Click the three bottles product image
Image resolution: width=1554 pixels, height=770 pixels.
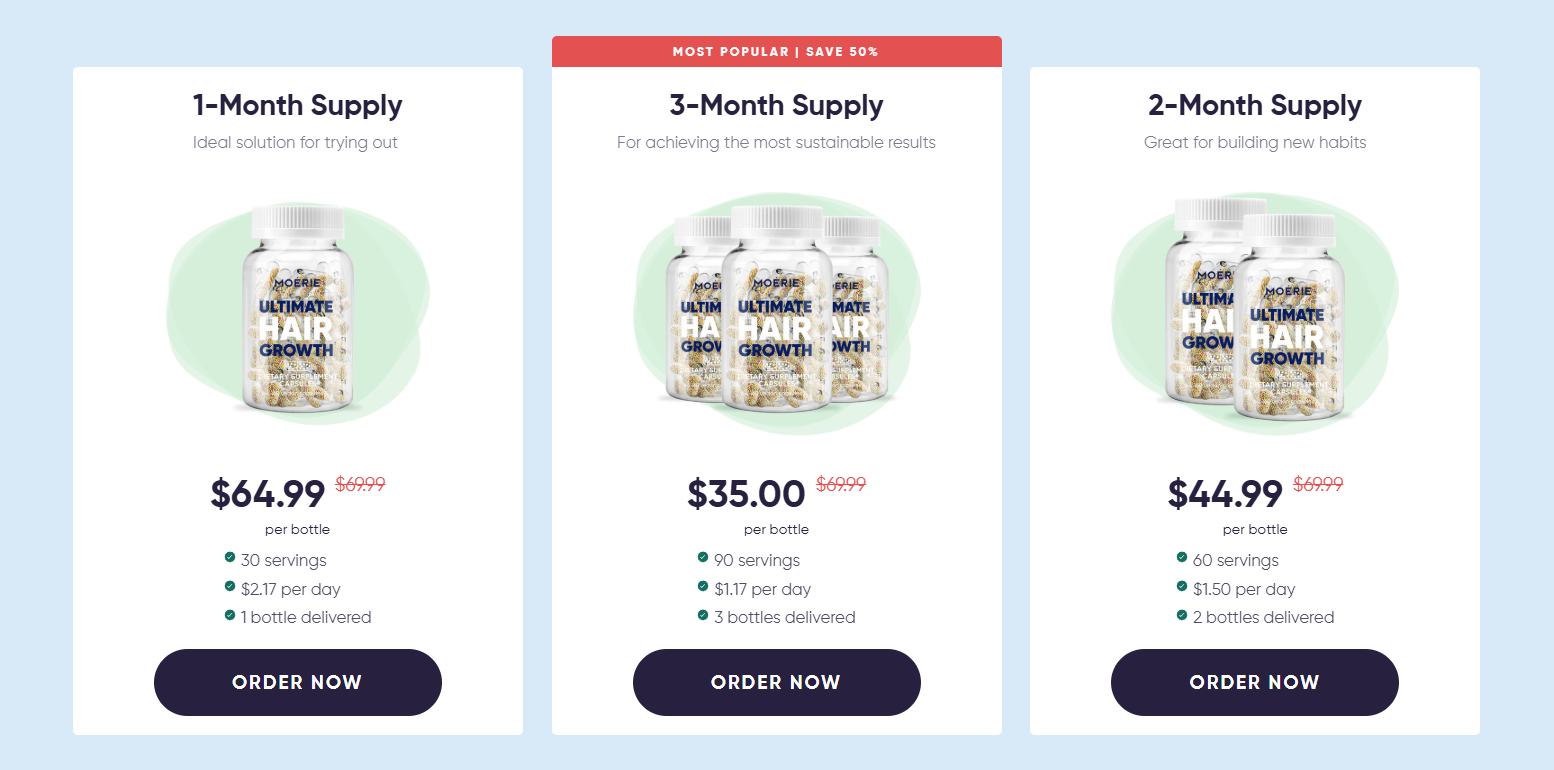tap(776, 311)
